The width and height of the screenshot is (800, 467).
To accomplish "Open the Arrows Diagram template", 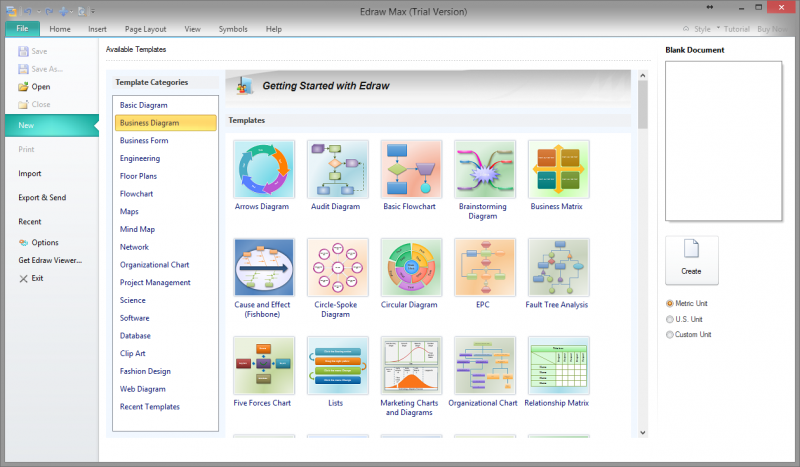I will 264,169.
